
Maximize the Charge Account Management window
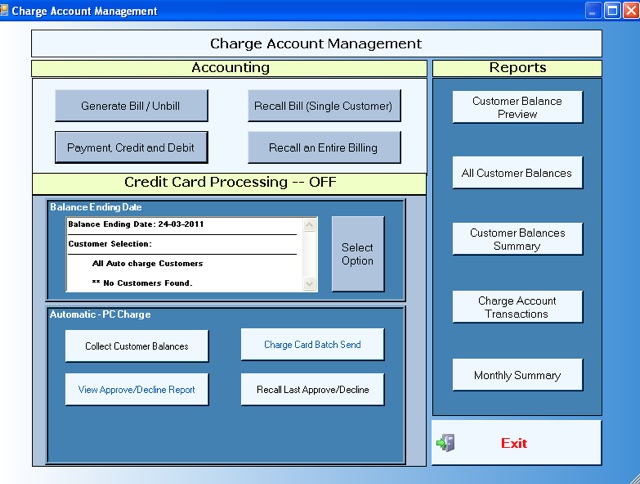(x=611, y=11)
